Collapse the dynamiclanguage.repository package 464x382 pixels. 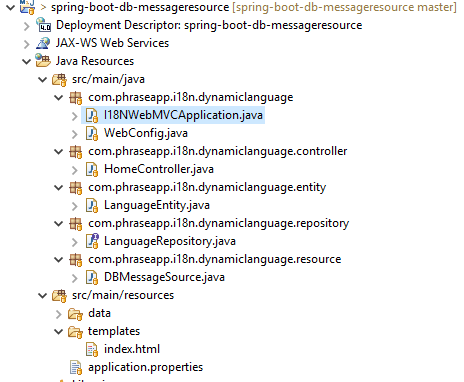(x=59, y=223)
